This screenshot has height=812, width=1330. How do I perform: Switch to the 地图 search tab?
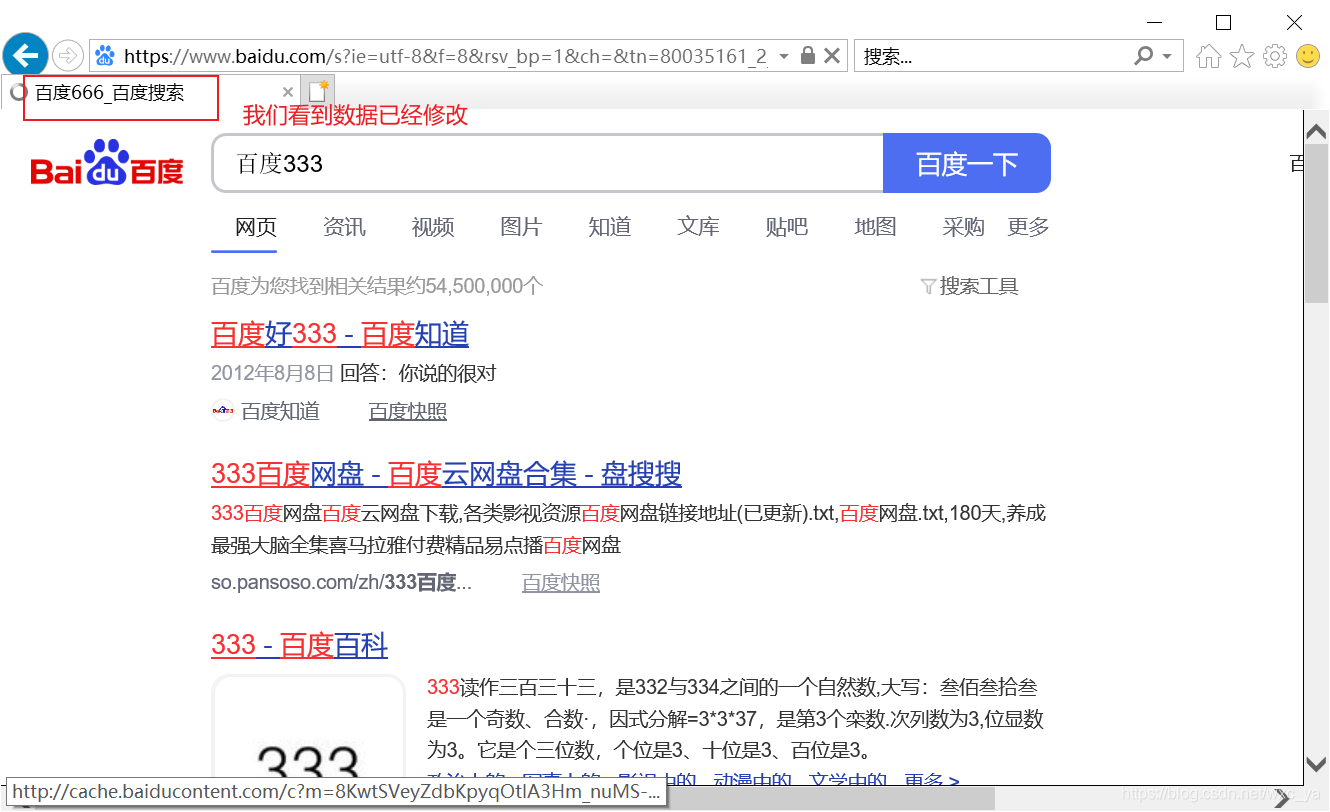[875, 227]
